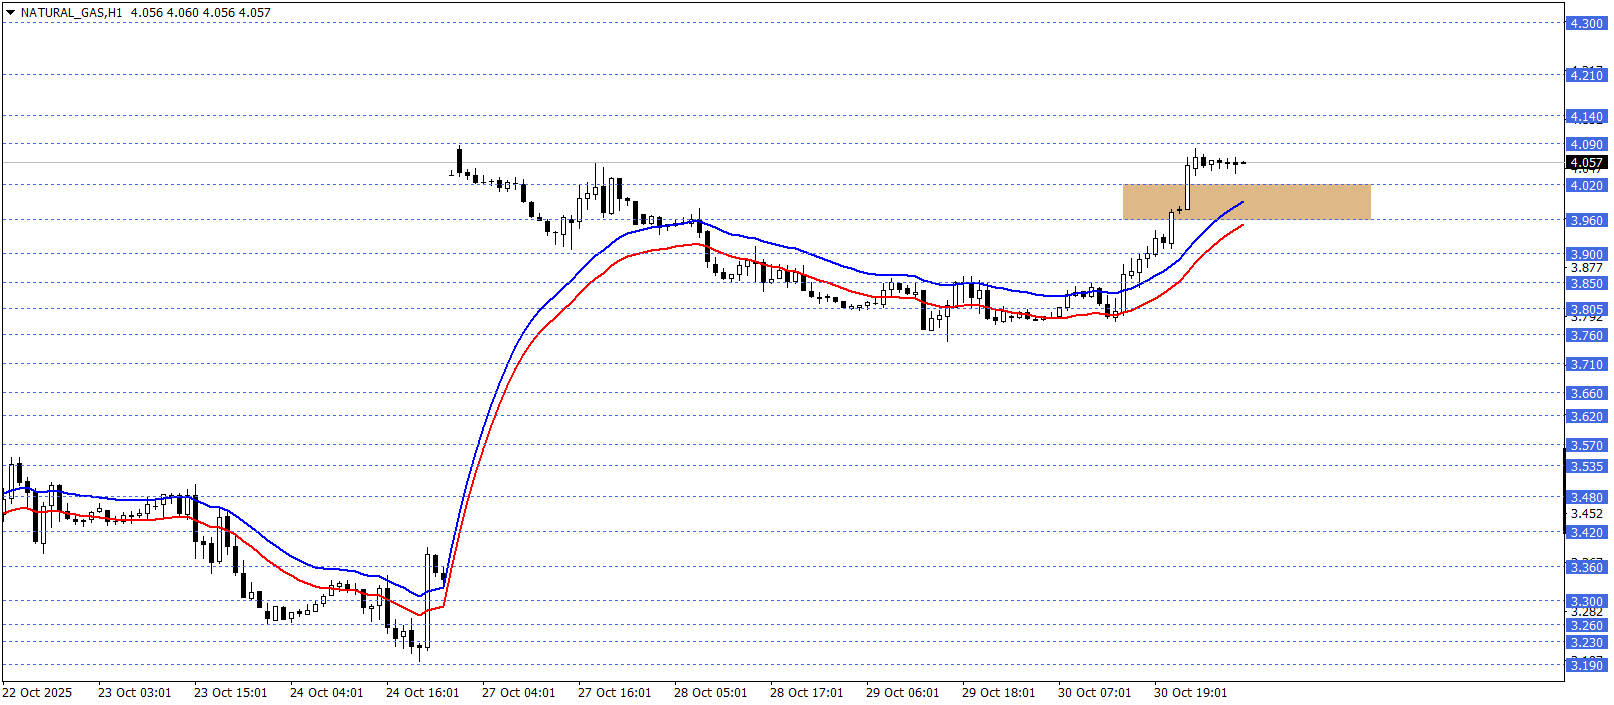Select the 4.020 price level label
Image resolution: width=1614 pixels, height=705 pixels.
[x=1586, y=186]
